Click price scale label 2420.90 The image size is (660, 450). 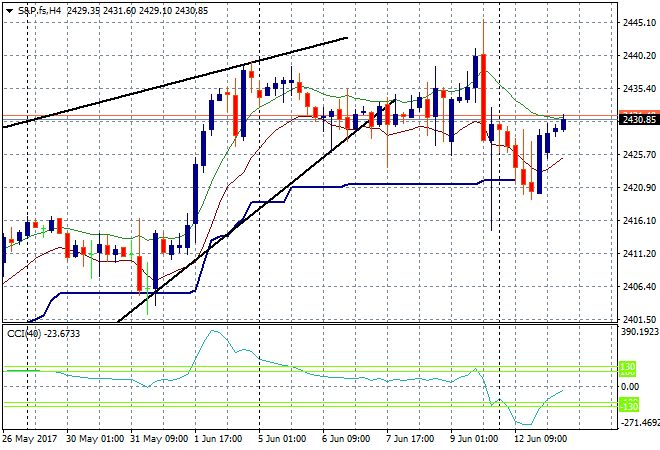639,187
